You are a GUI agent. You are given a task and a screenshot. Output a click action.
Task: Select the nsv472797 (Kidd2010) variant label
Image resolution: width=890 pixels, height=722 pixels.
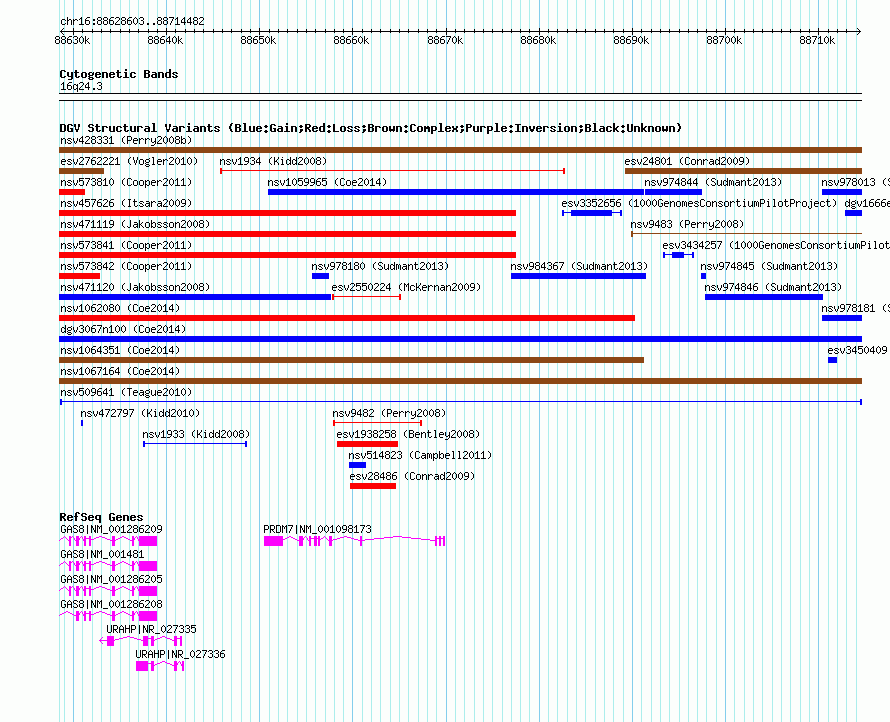pos(140,413)
